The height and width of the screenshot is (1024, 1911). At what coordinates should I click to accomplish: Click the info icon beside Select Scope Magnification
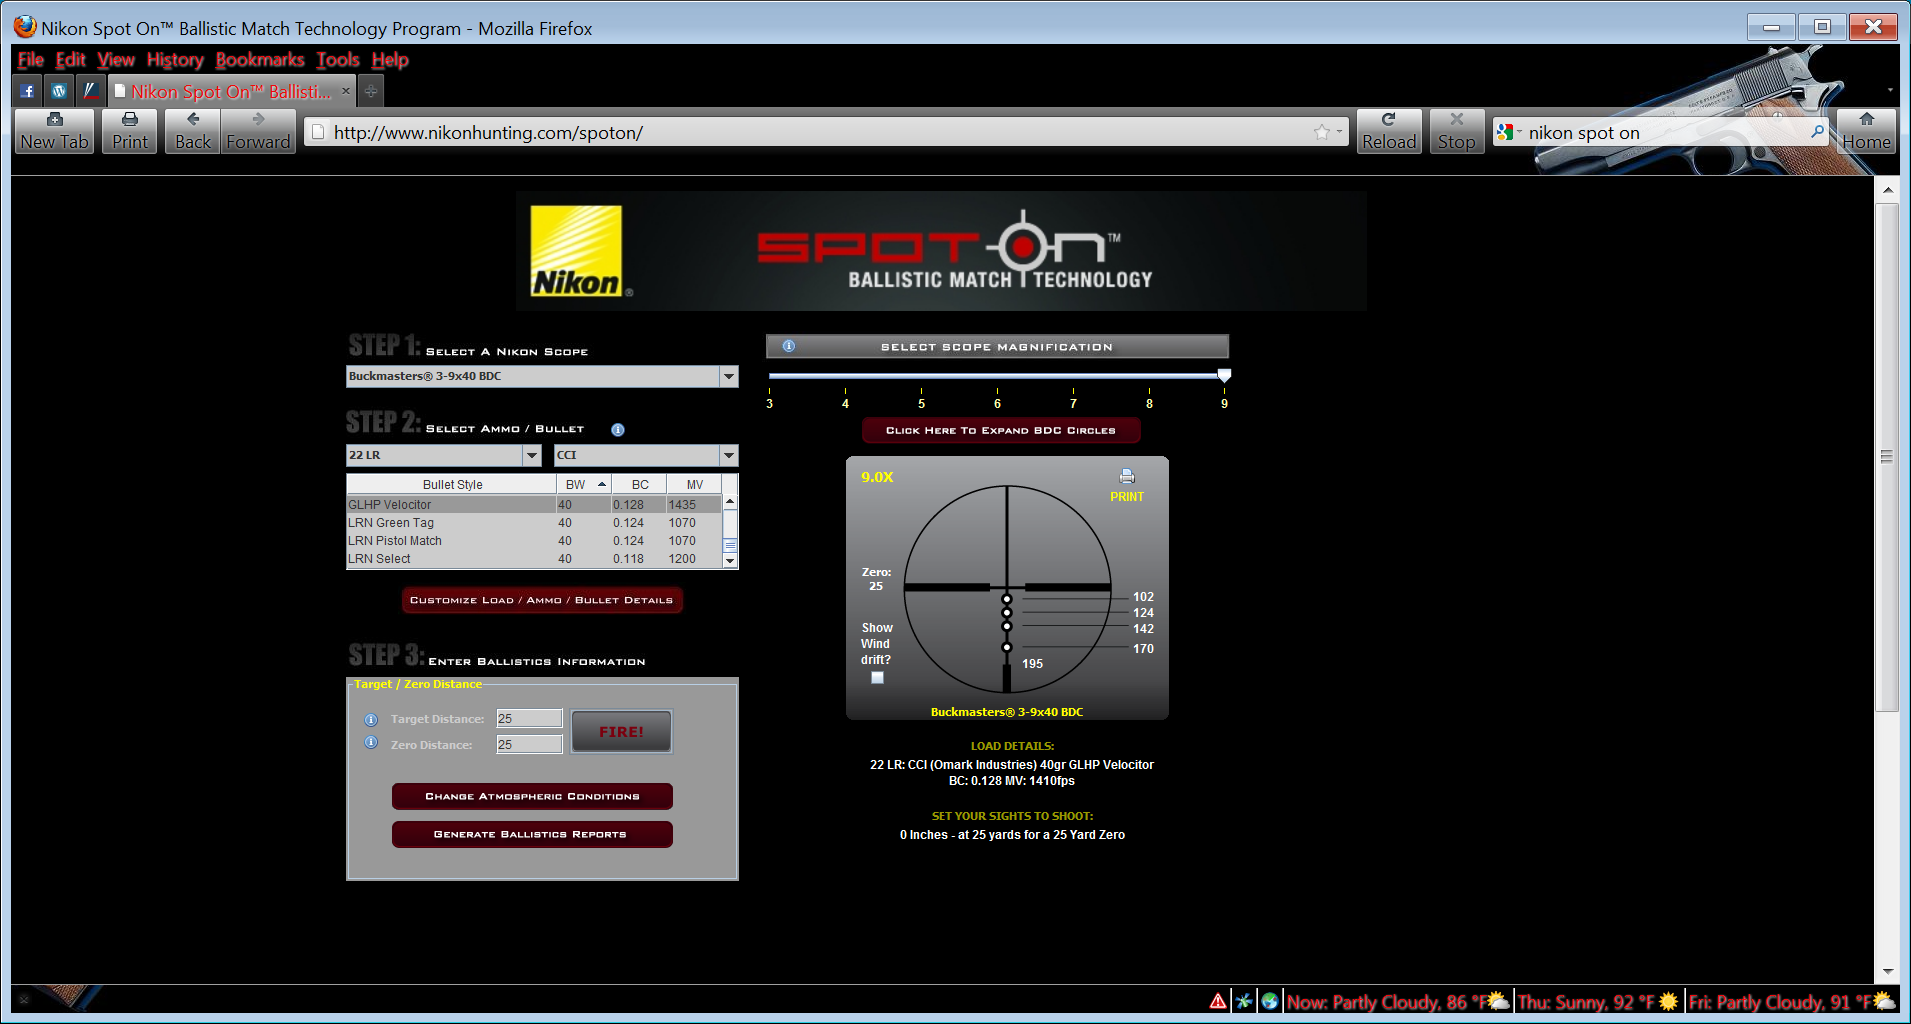[x=788, y=346]
